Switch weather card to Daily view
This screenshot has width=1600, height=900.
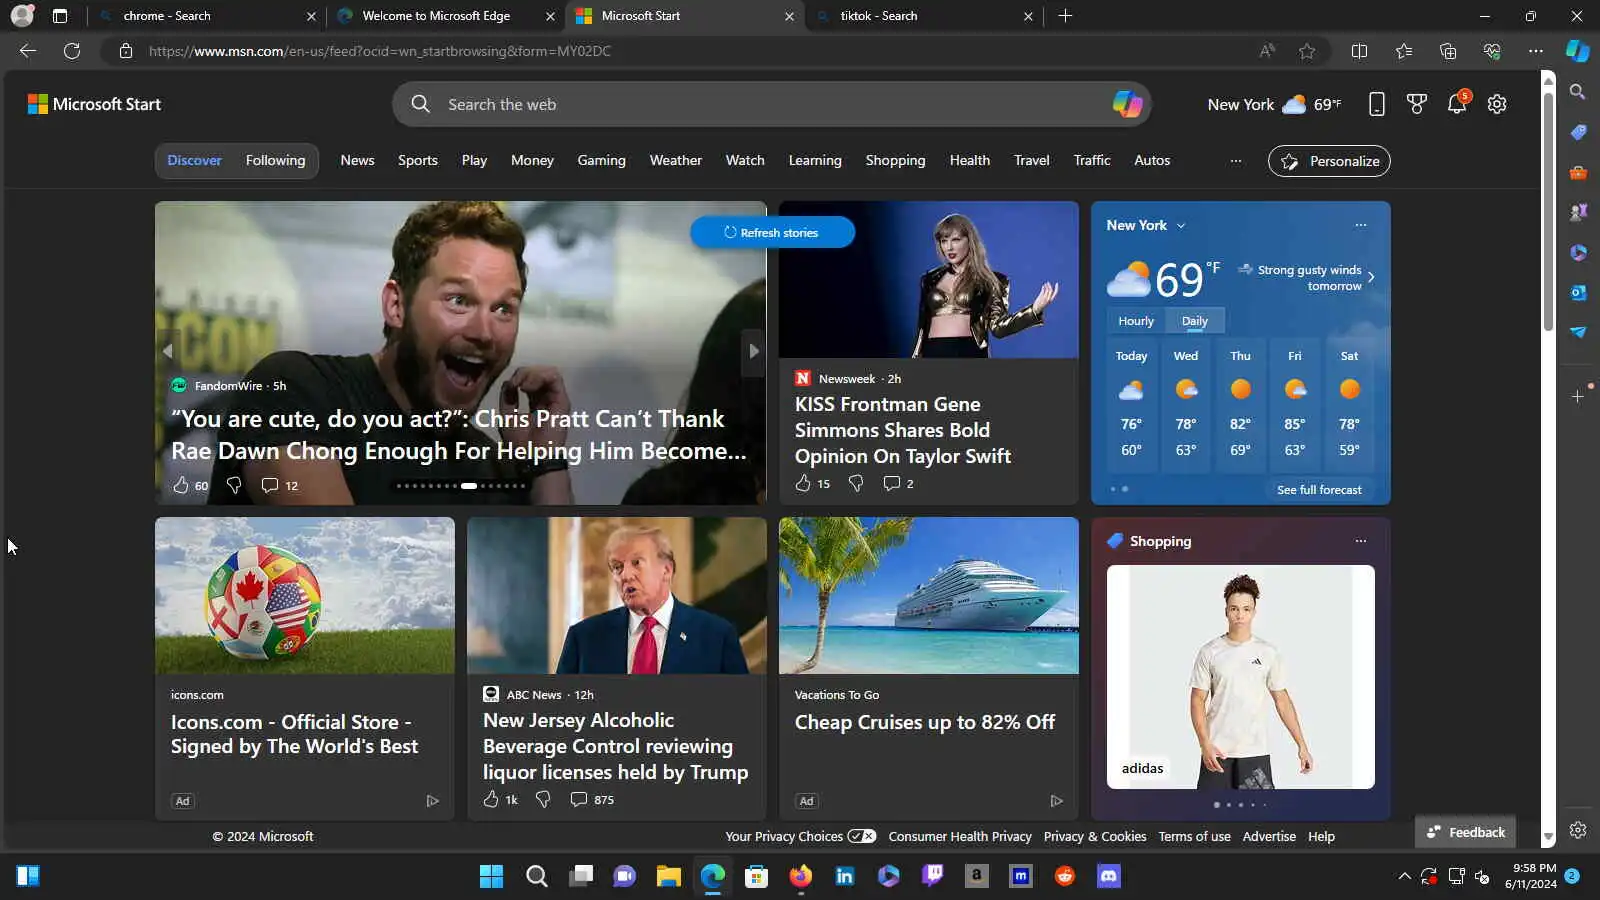coord(1195,321)
